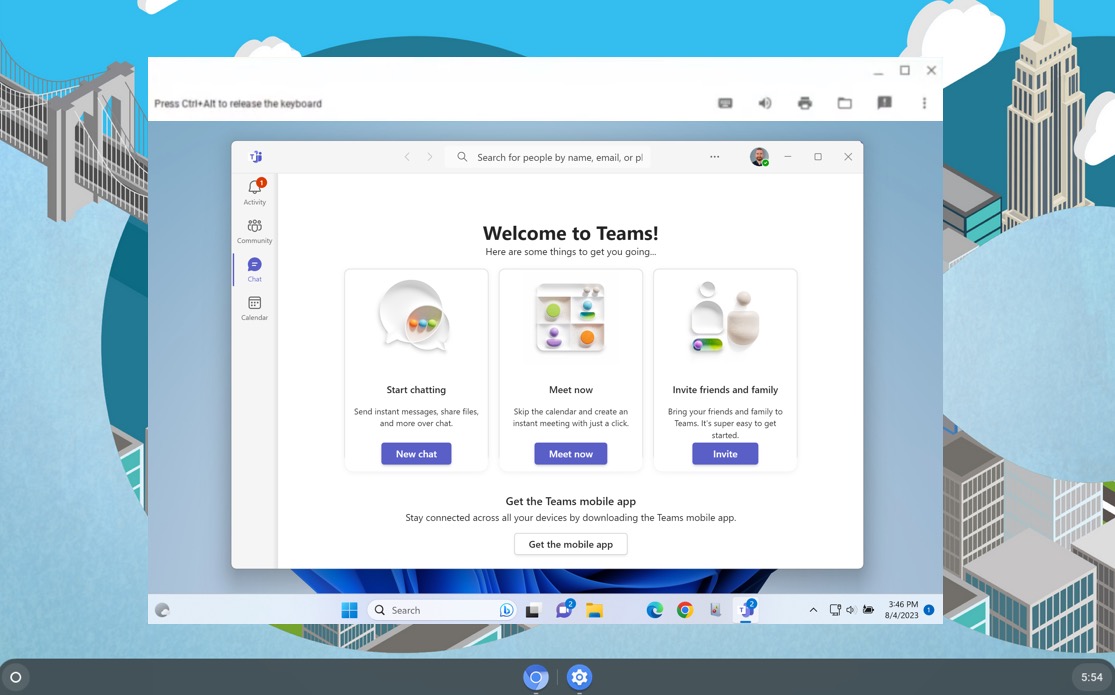Click the New chat button
1115x695 pixels.
point(416,453)
